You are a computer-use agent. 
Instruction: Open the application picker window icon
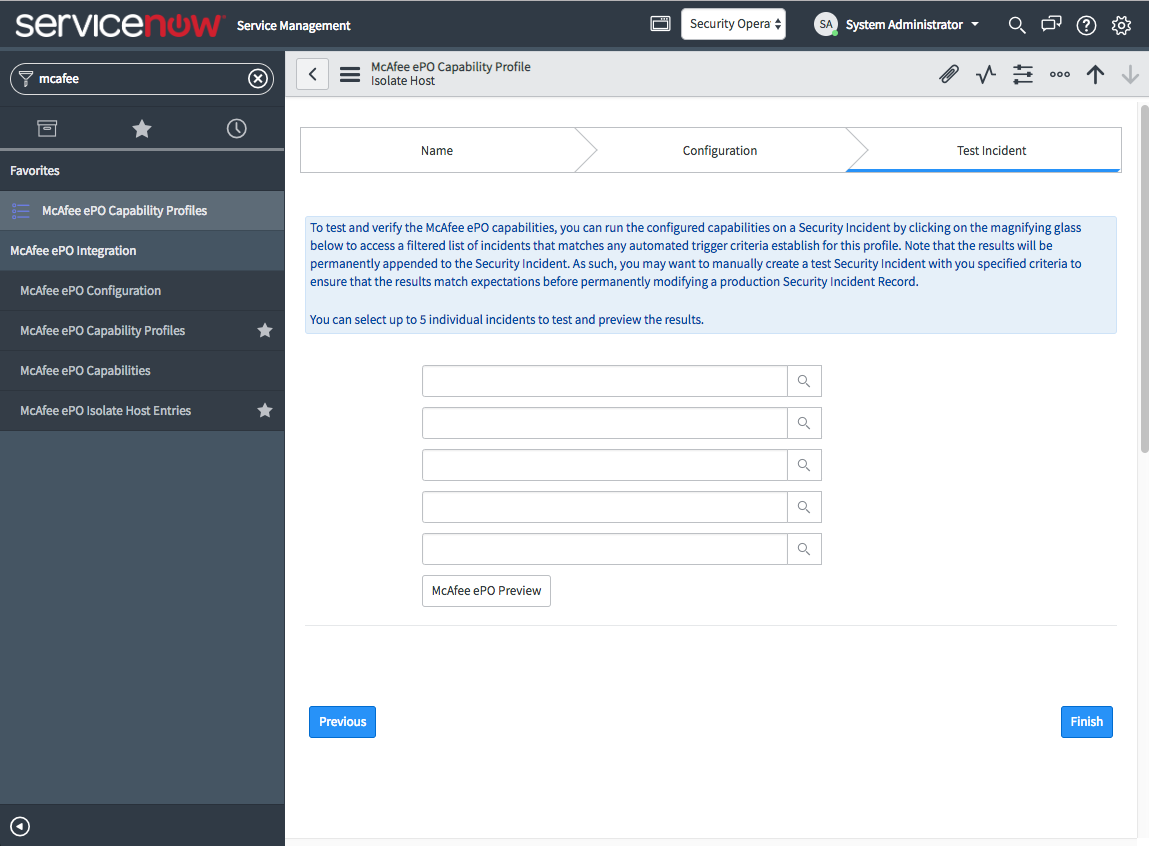click(x=660, y=24)
